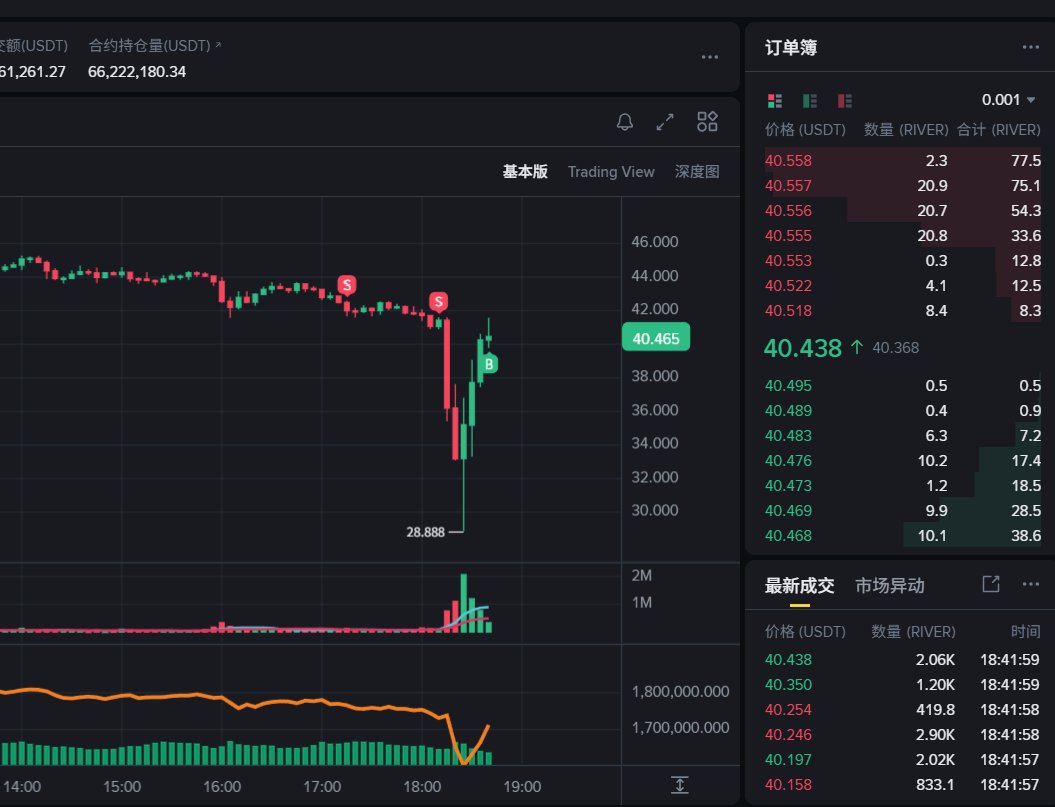Switch to the Trading View chart tab
The height and width of the screenshot is (807, 1055).
(611, 172)
